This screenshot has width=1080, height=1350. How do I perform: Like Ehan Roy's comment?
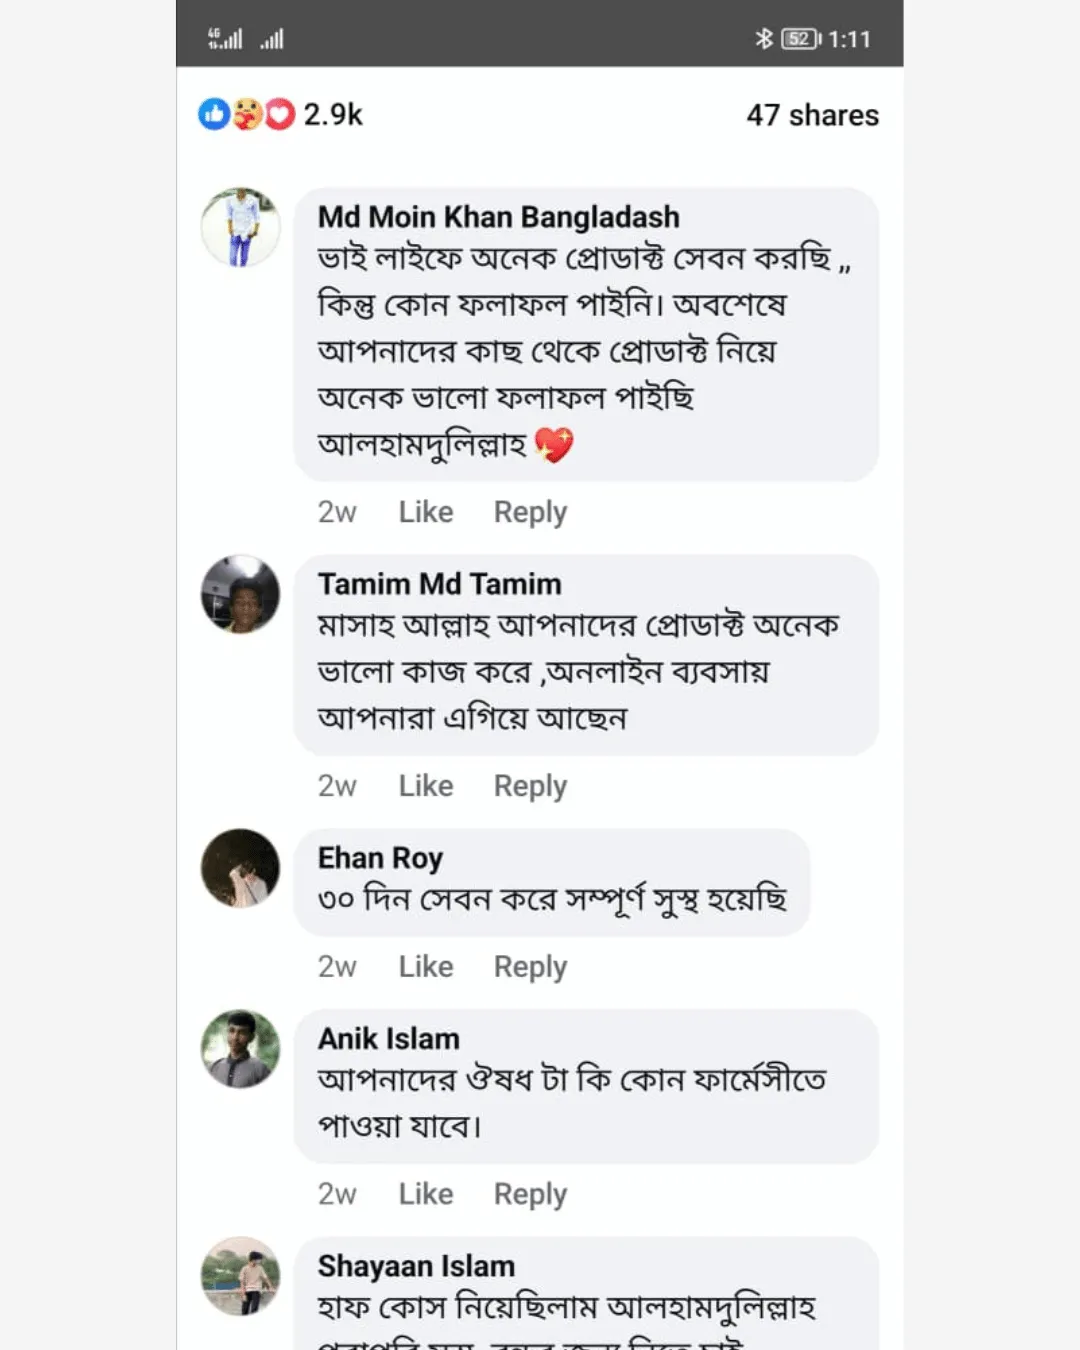[426, 967]
